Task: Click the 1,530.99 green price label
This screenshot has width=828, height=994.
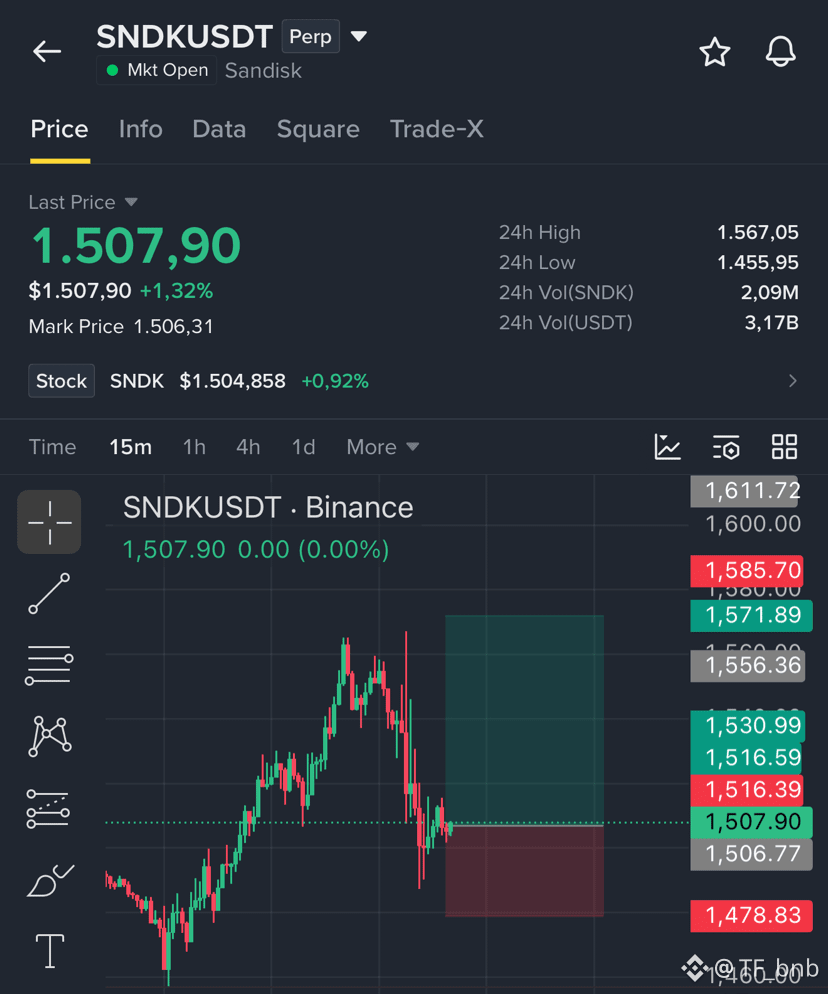Action: point(747,726)
